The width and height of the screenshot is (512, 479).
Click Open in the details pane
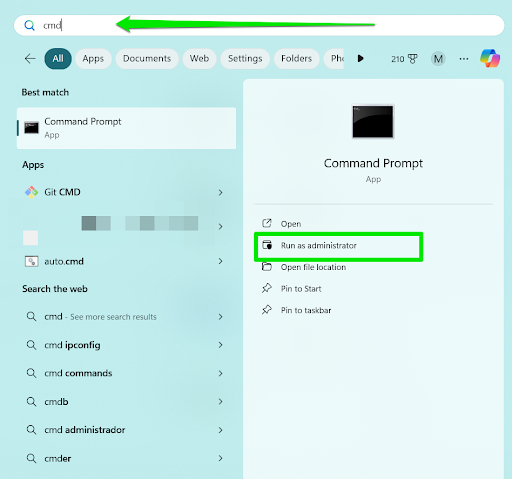[291, 224]
